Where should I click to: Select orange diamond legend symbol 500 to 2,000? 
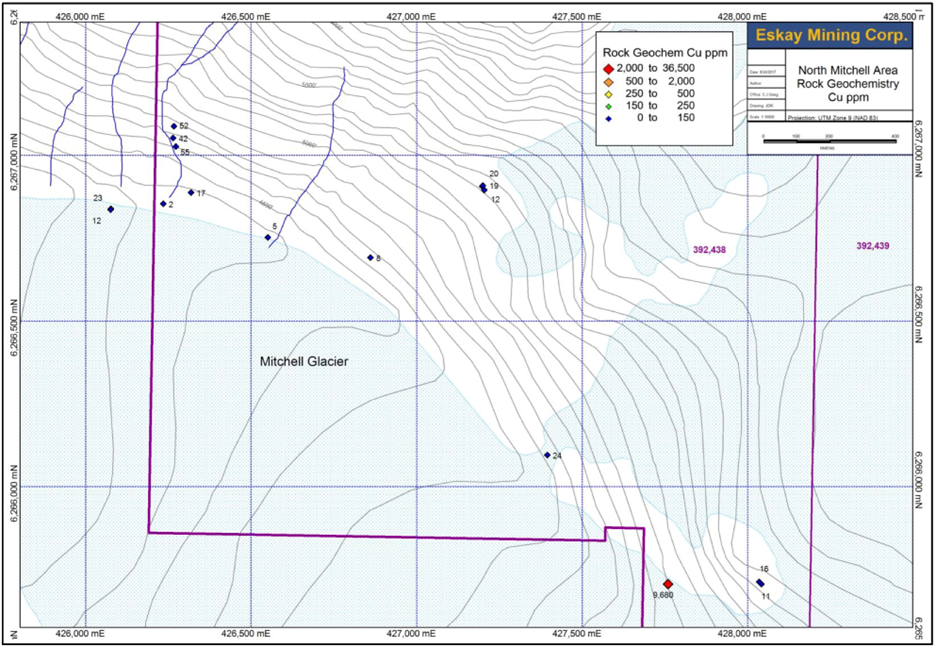tap(608, 80)
